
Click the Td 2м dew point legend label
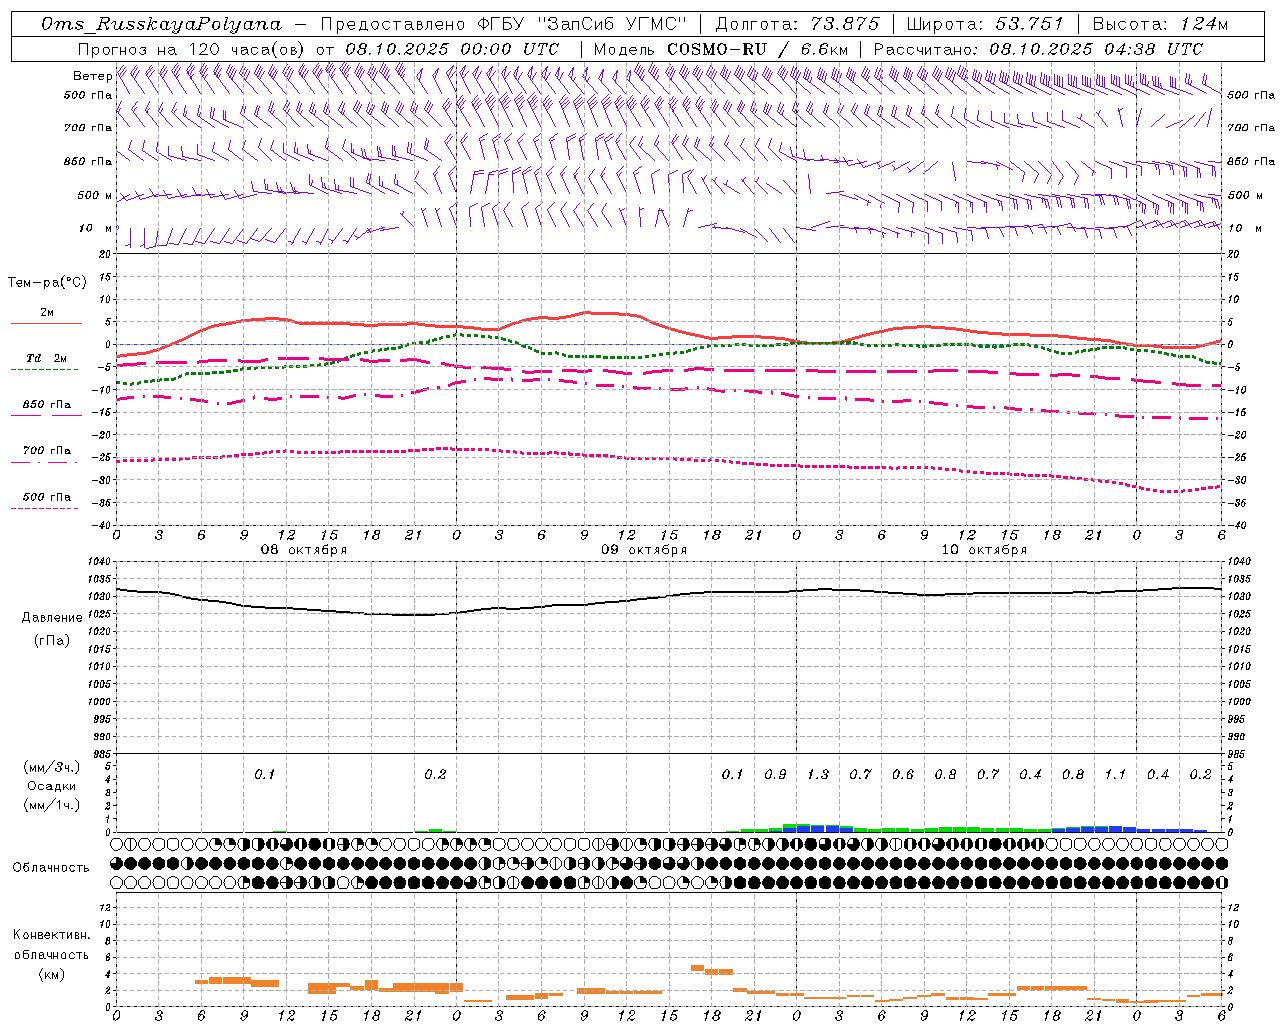(x=47, y=358)
